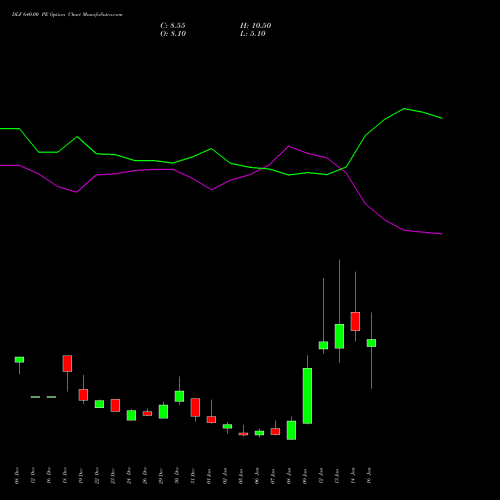This screenshot has height=500, width=500.
Task: Click the green indicator line peak at right
Action: pos(404,109)
